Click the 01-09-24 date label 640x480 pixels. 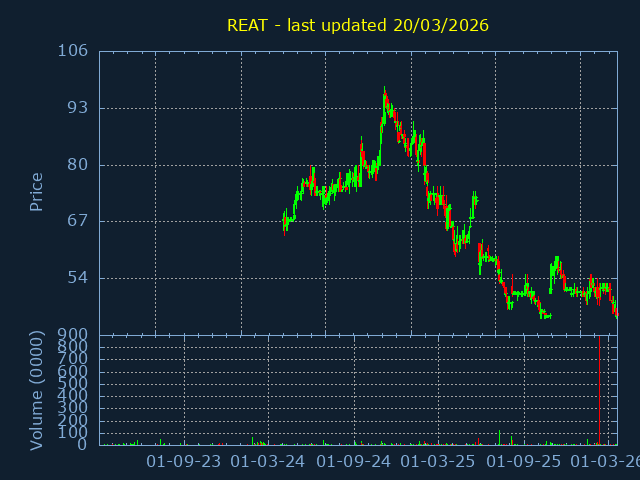point(354,462)
